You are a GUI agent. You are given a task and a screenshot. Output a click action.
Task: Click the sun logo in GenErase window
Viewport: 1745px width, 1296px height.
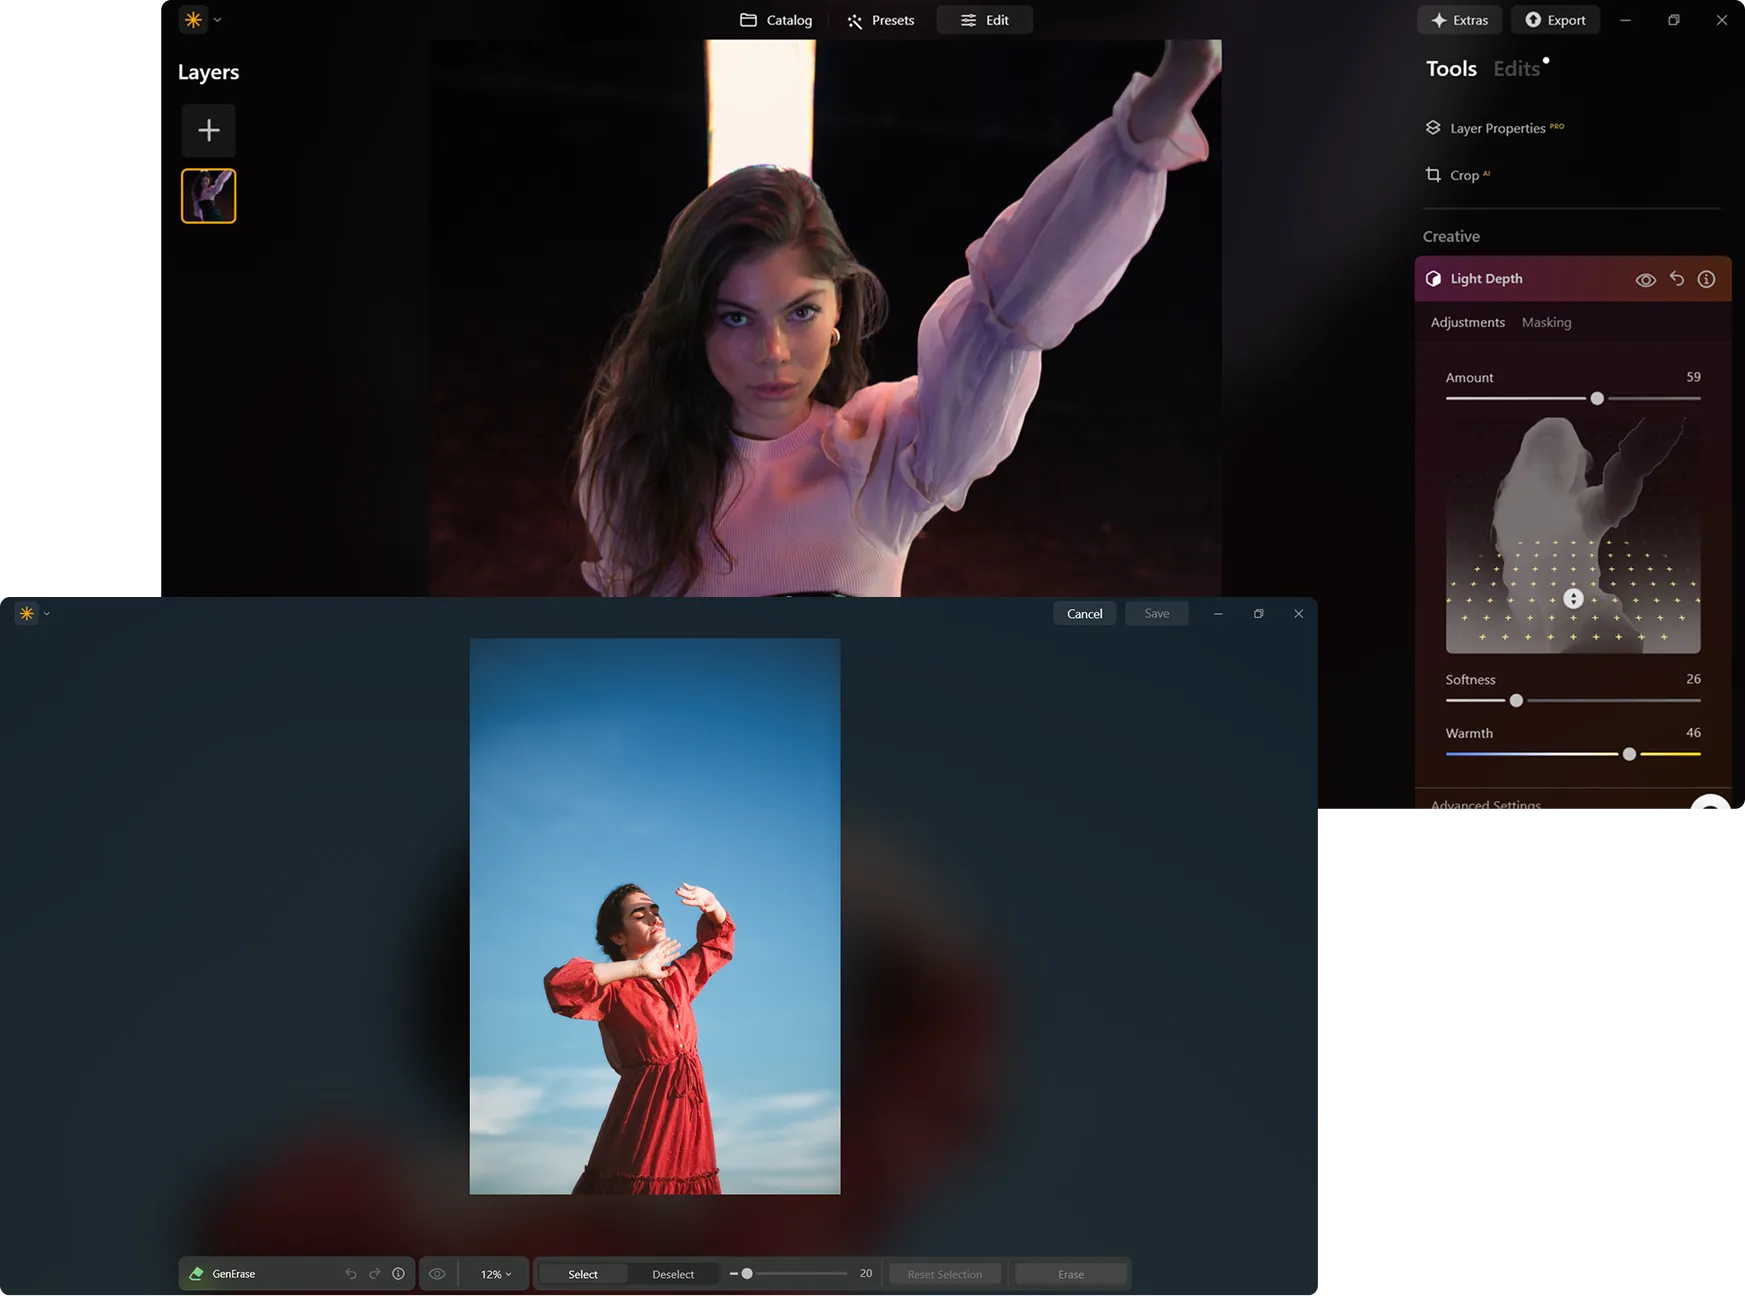27,613
